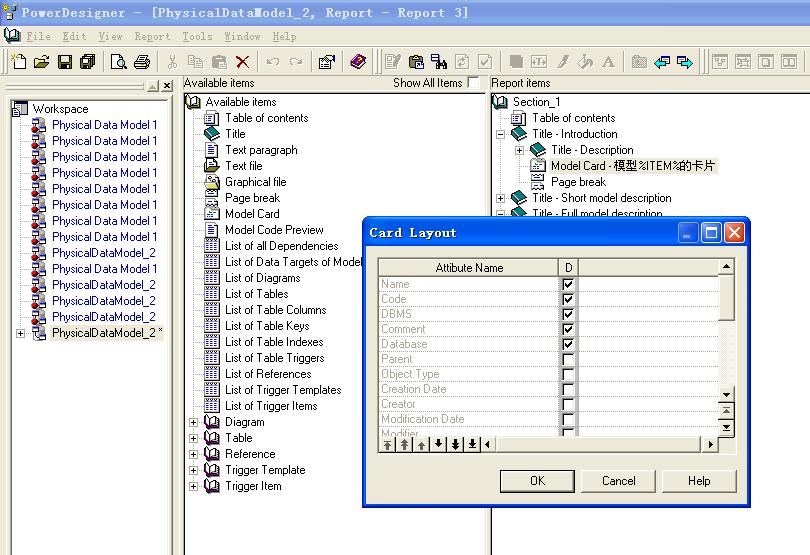Click OK in Card Layout dialog
The width and height of the screenshot is (810, 555).
pyautogui.click(x=537, y=481)
